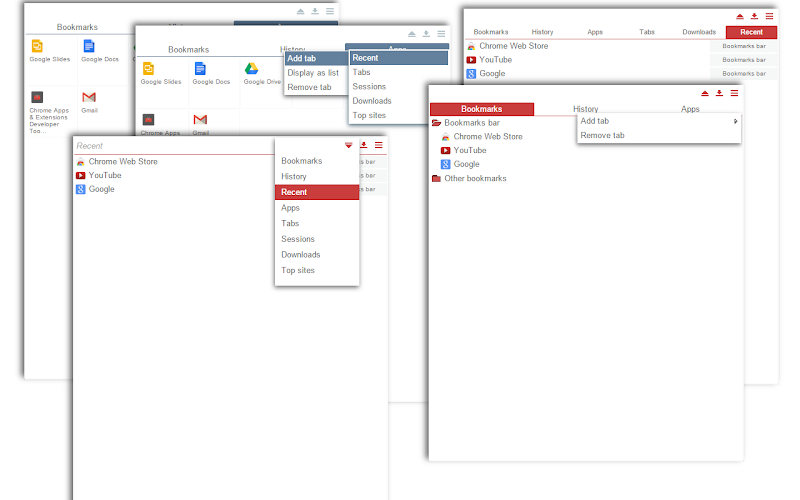Open the hamburger menu in the Recent dropdown window
Screen dimensions: 800x500
[379, 145]
